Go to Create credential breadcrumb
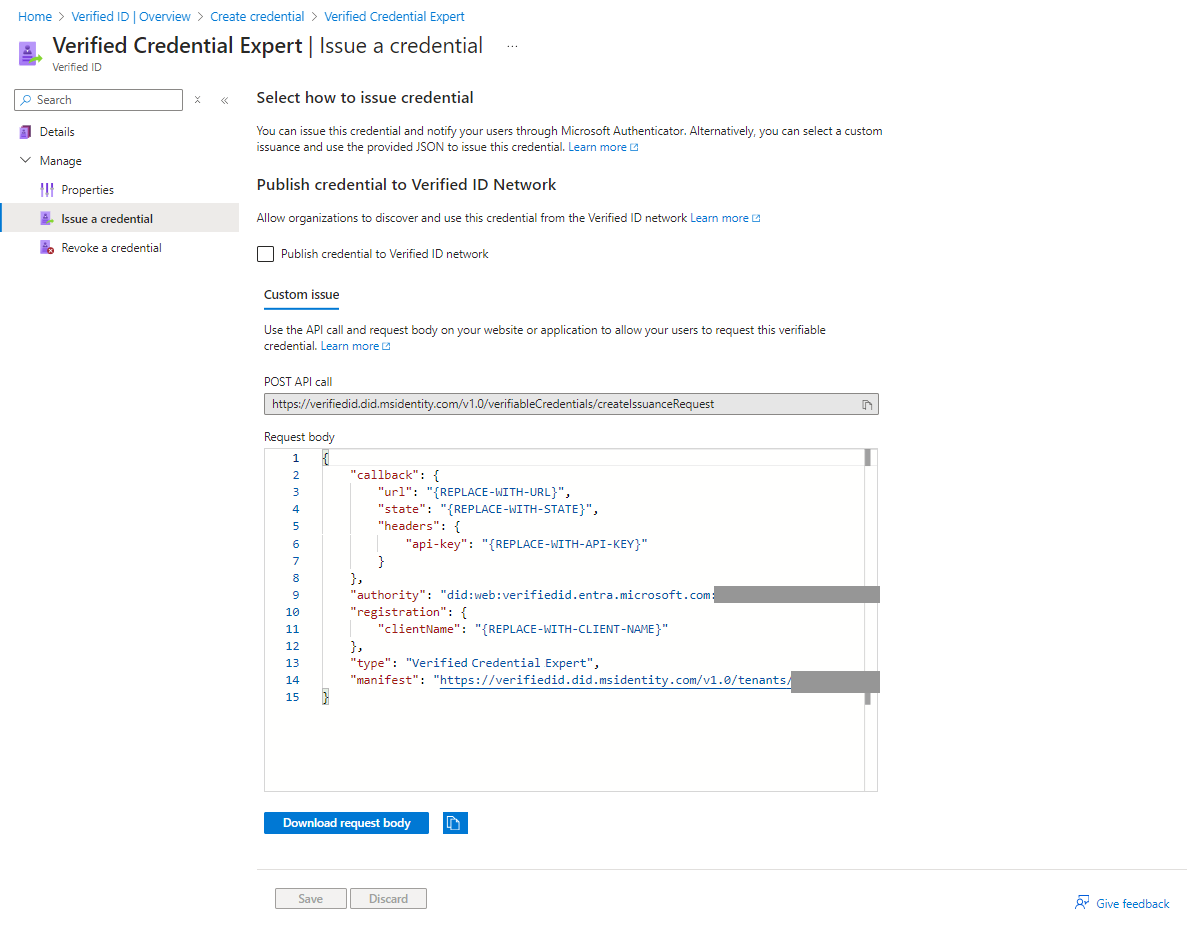1200x926 pixels. coord(257,17)
